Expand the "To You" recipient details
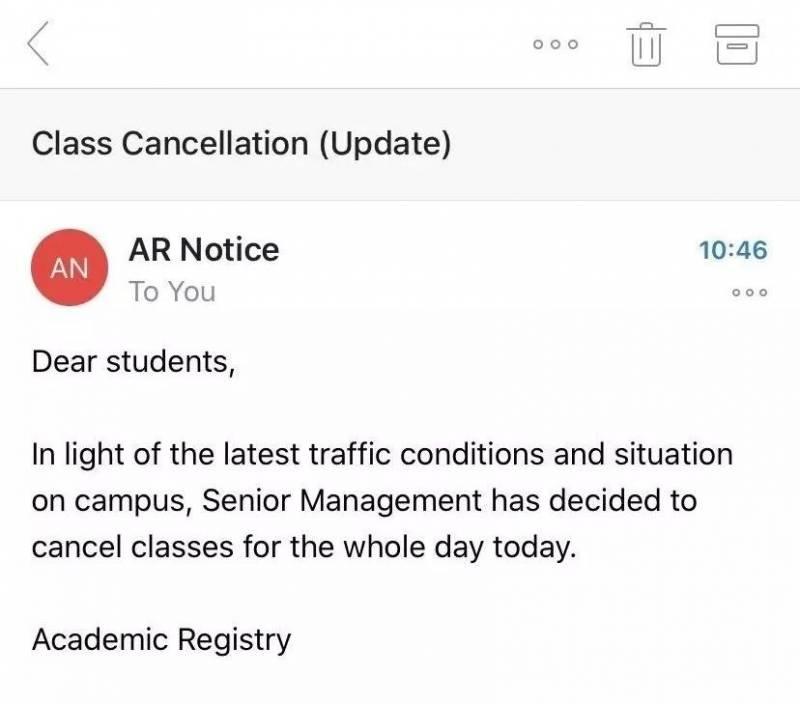 172,293
